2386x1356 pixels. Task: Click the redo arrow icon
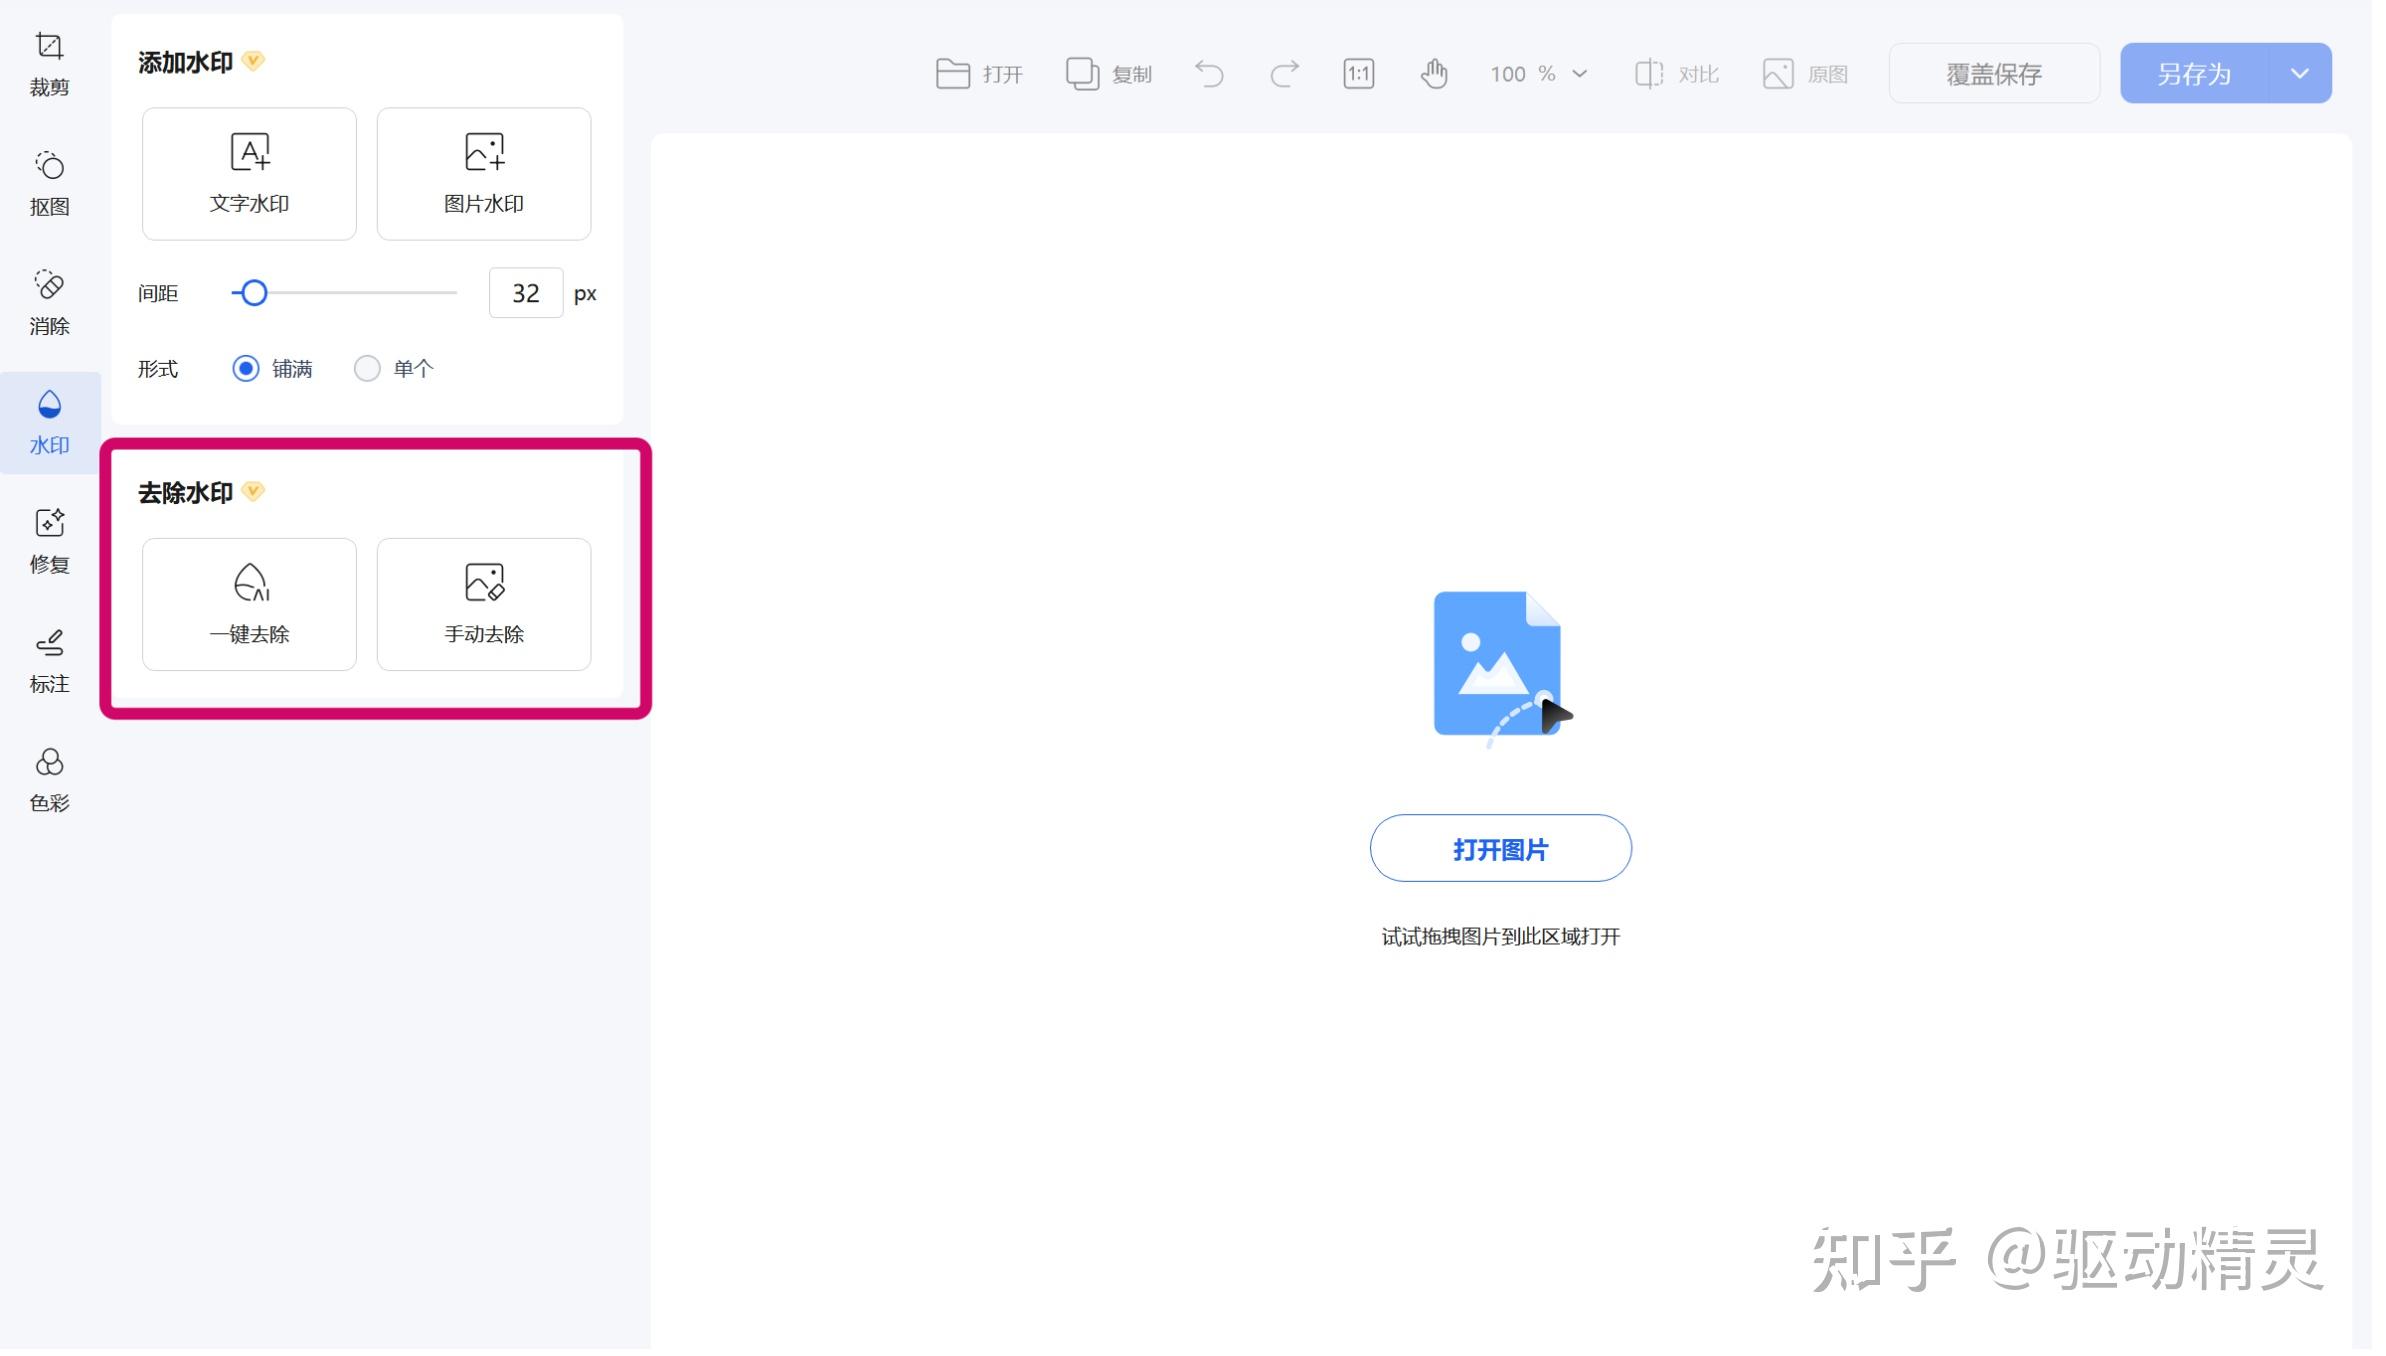1284,74
